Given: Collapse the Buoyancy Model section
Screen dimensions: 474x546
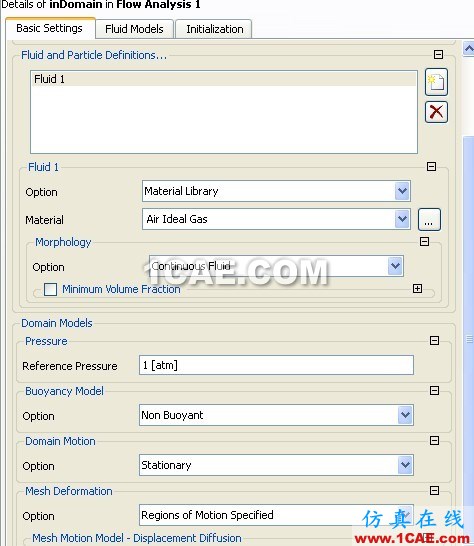Looking at the screenshot, I should pos(434,390).
